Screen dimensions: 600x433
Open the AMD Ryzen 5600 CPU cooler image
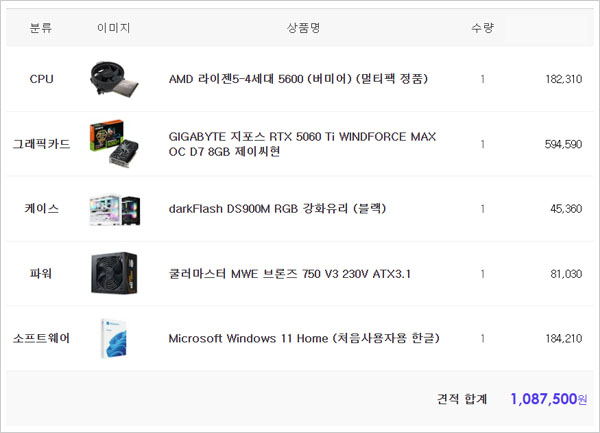pyautogui.click(x=114, y=79)
